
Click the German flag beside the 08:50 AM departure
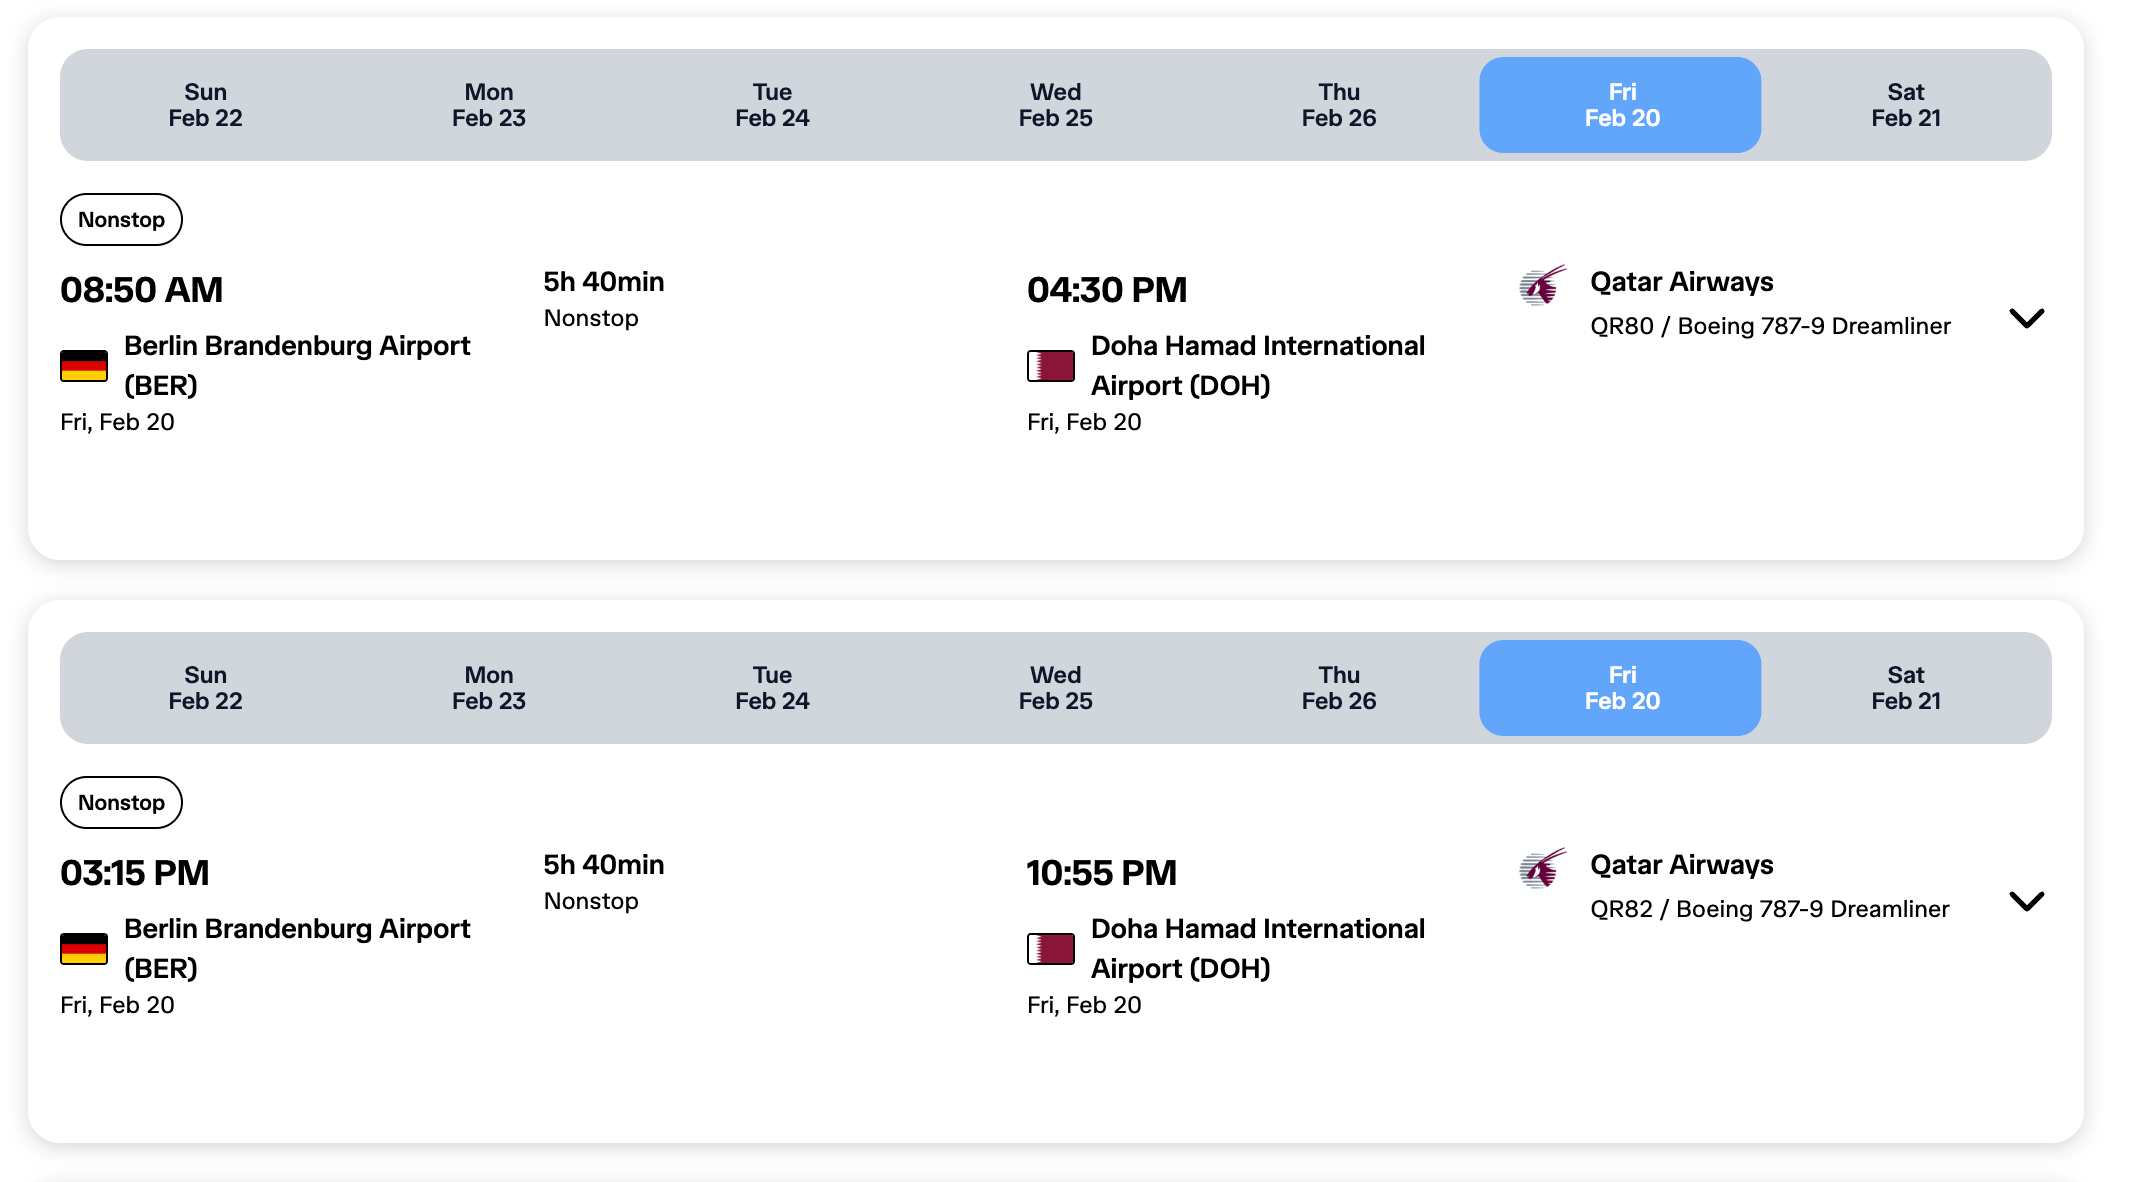click(84, 366)
